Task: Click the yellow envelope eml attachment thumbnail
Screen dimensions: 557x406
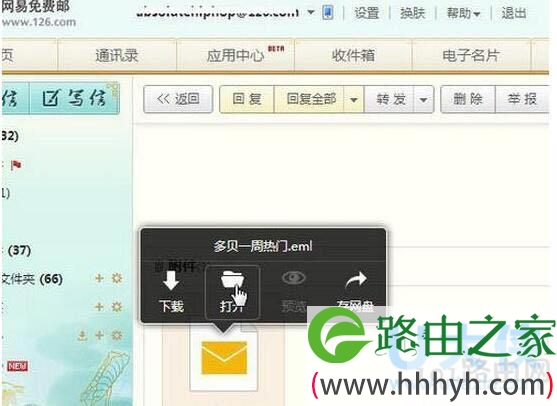Action: pos(224,357)
